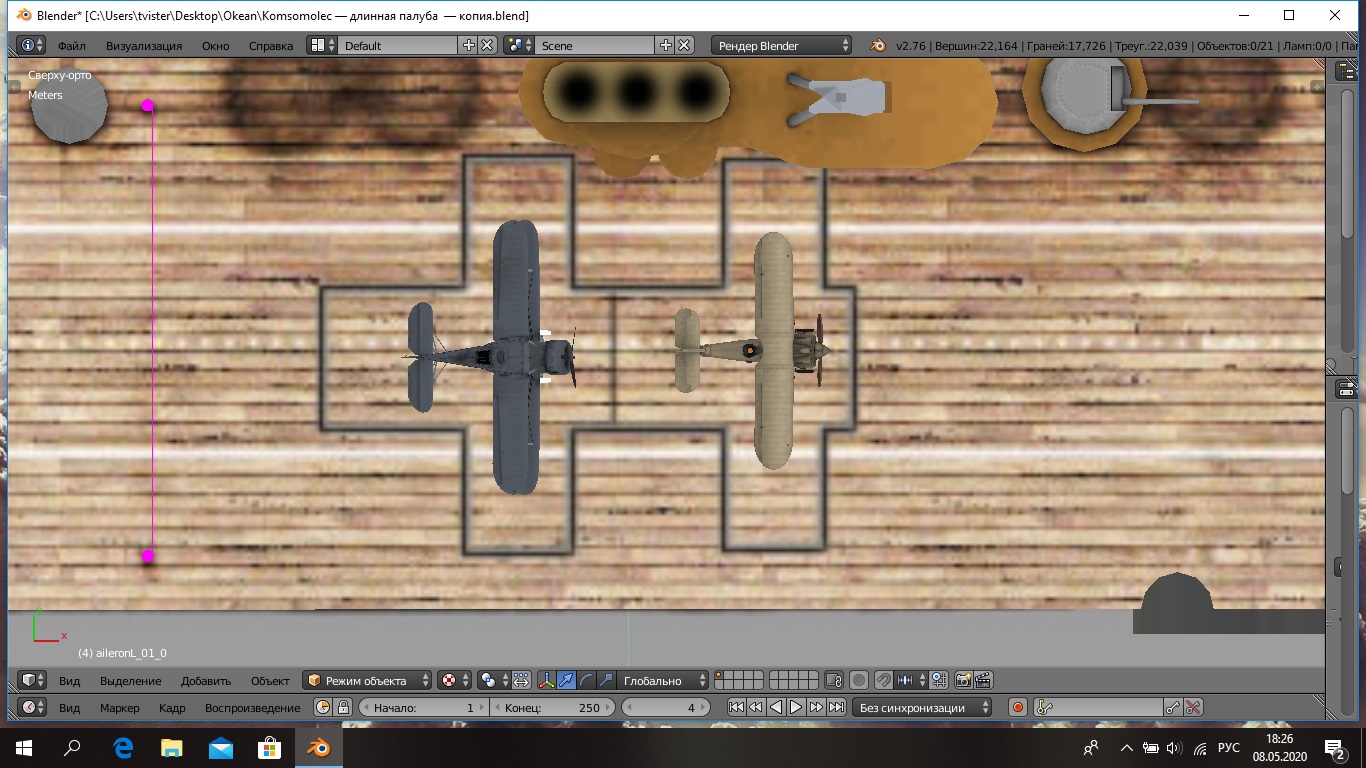Screen dimensions: 1366x768
Task: Delete the Default screen layout
Action: click(487, 45)
